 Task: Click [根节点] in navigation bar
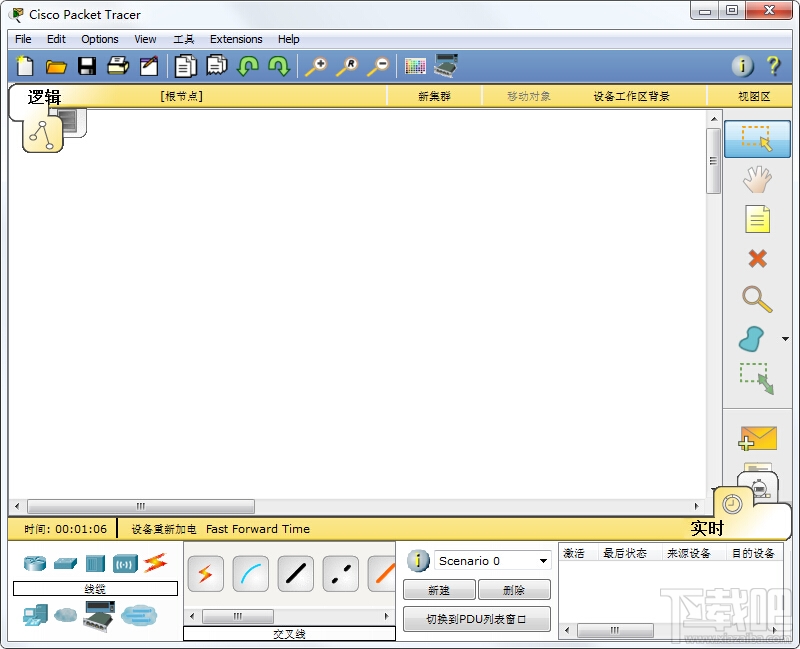pos(182,96)
